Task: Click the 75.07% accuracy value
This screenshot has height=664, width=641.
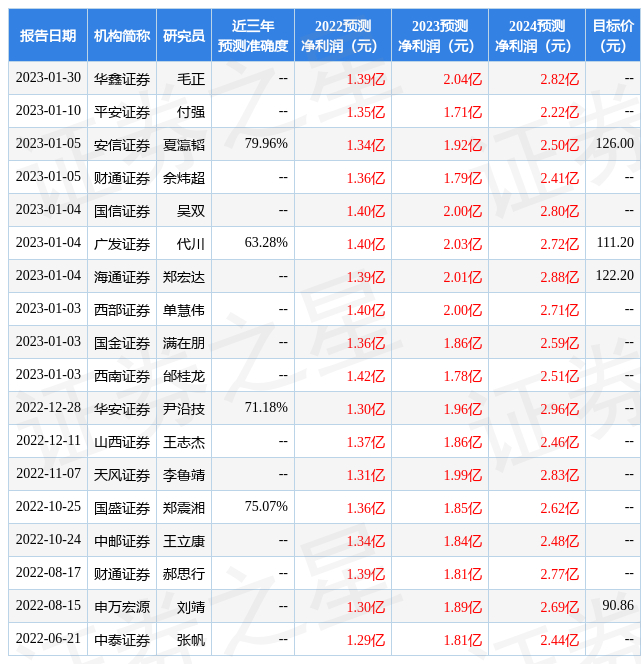Action: pyautogui.click(x=266, y=506)
